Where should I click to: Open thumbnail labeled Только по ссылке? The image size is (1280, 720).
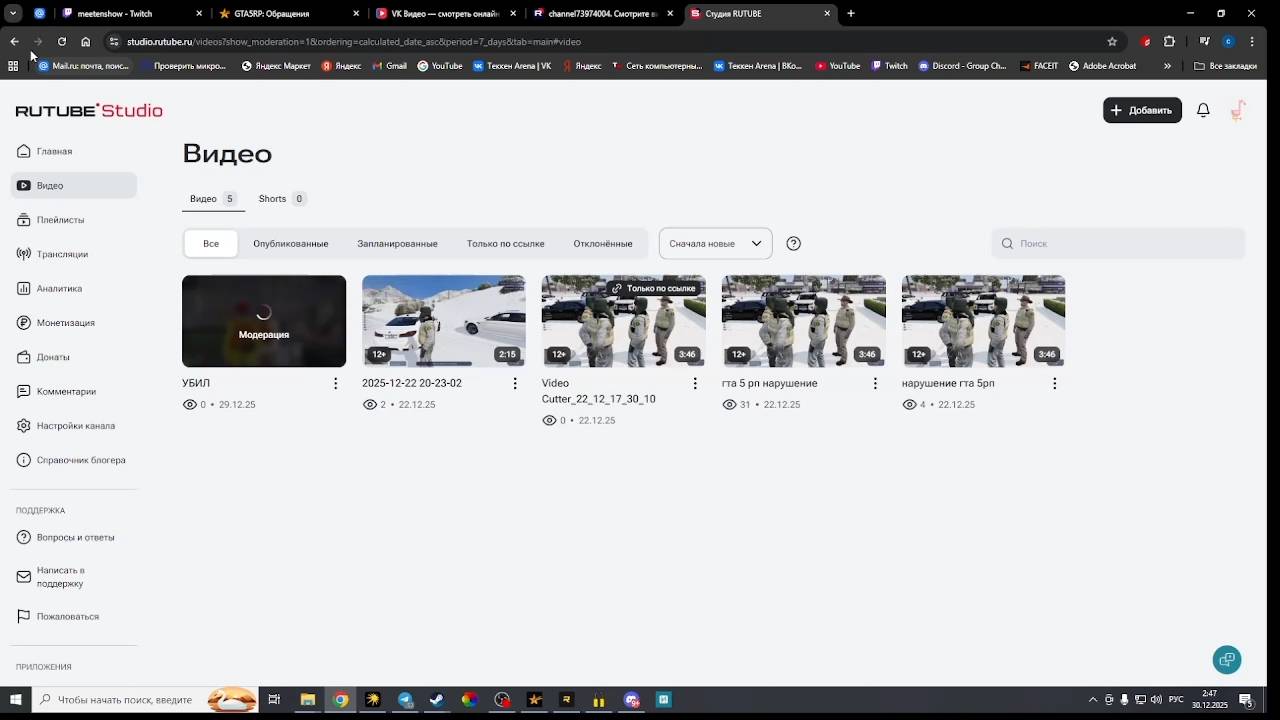click(624, 321)
